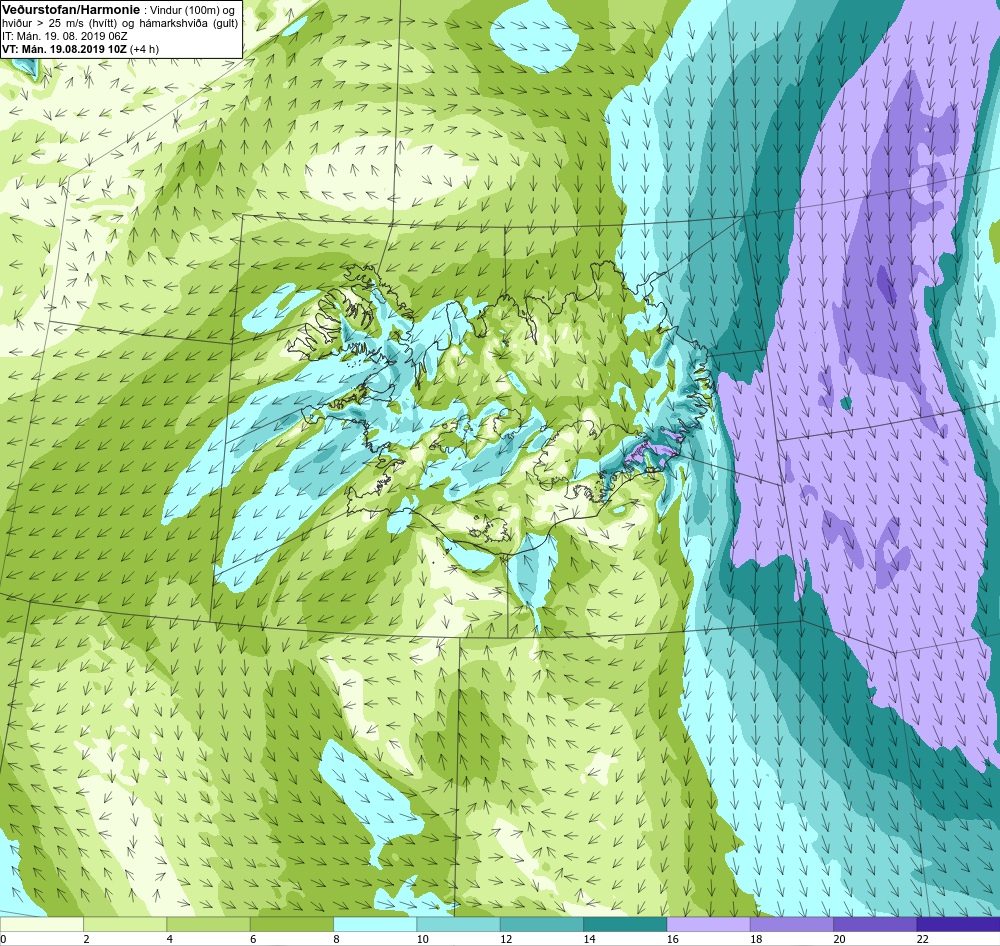Click the "Veðurstofan/Harmonie" title text

[x=69, y=10]
